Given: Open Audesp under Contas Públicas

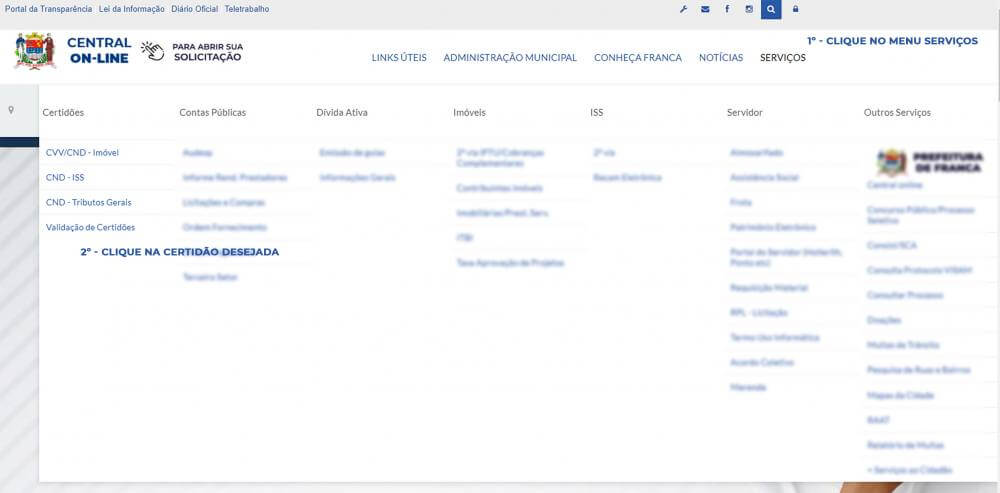Looking at the screenshot, I should pos(197,153).
